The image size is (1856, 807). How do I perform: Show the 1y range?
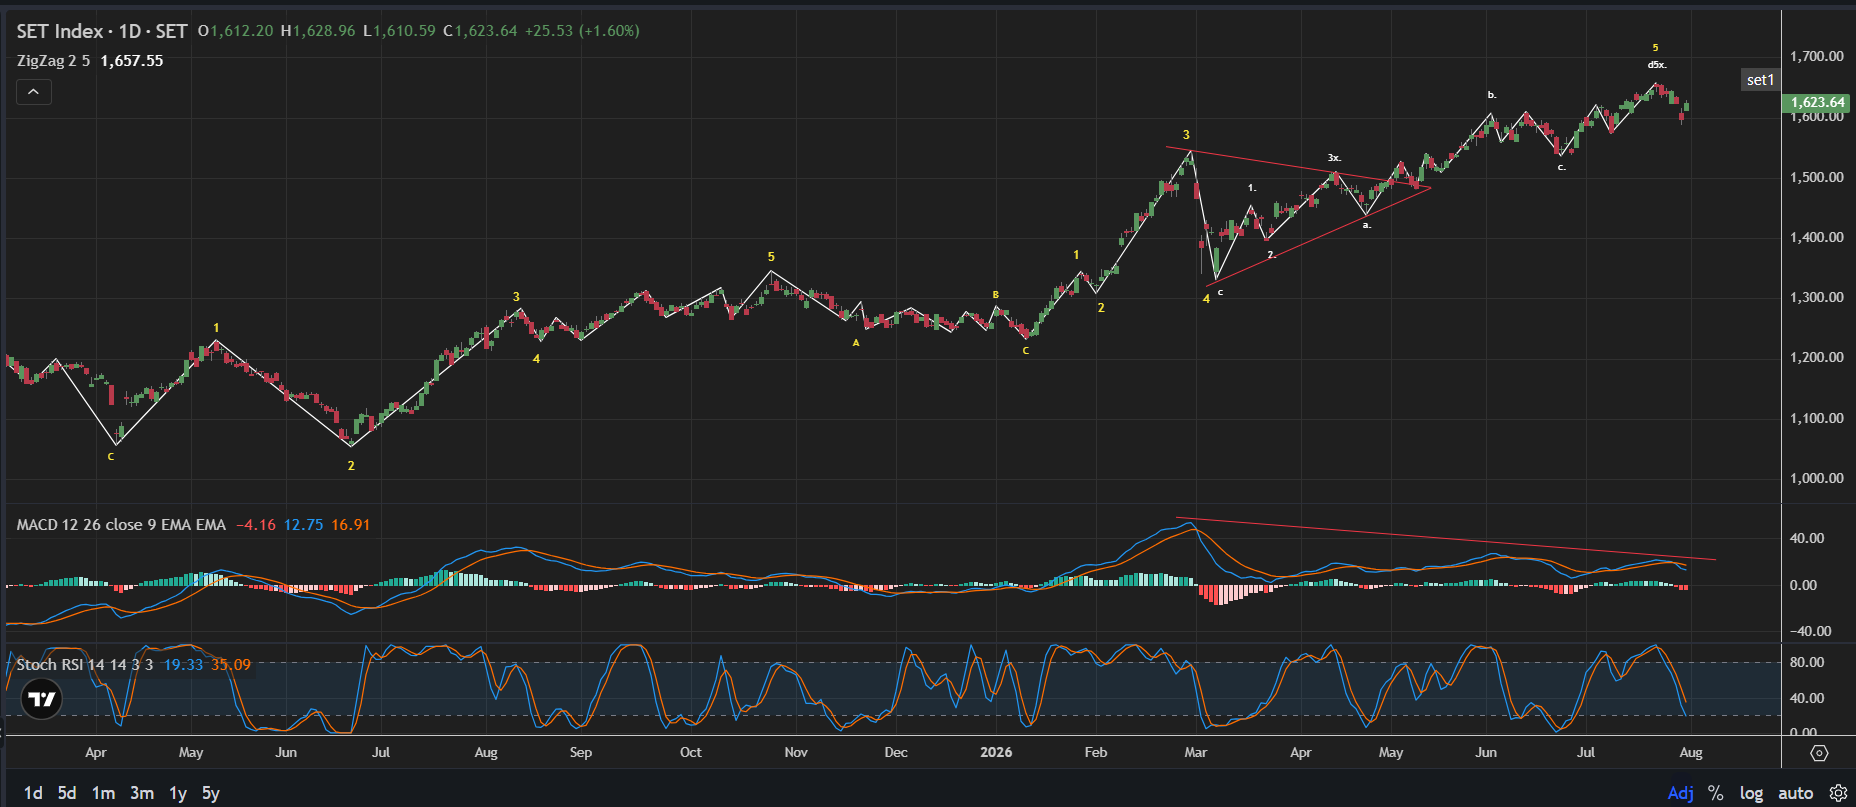[x=178, y=793]
